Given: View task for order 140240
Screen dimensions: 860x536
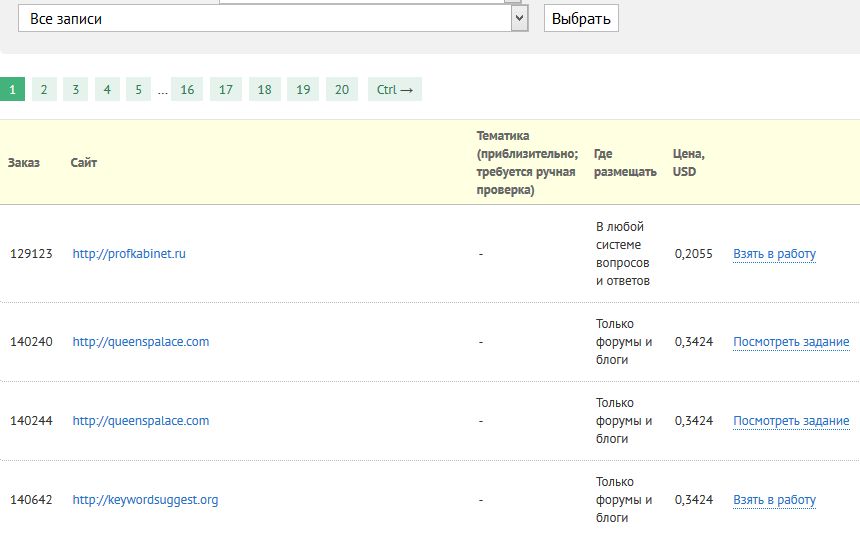Looking at the screenshot, I should [x=791, y=342].
